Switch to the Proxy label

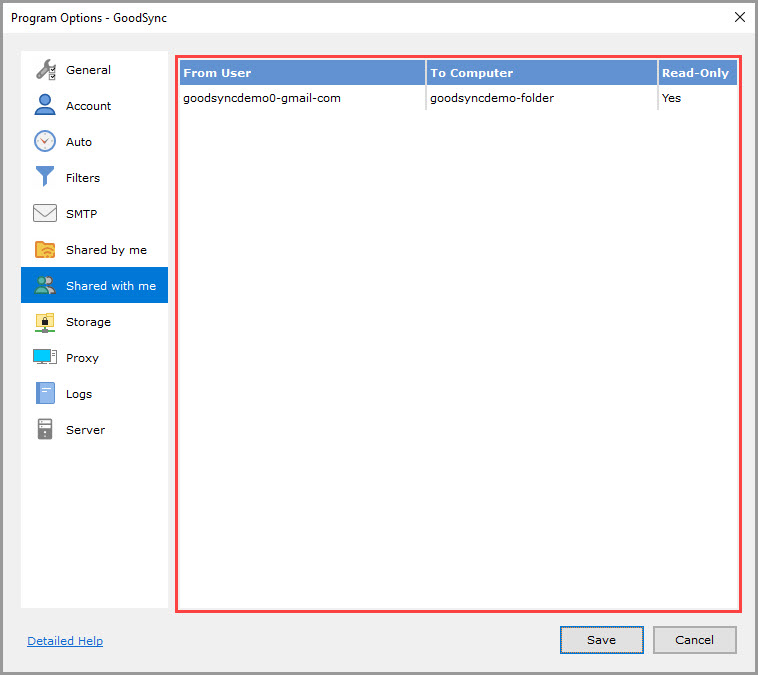82,358
